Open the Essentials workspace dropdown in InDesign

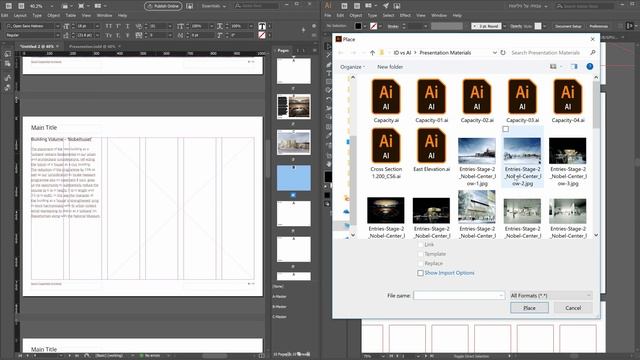tap(214, 6)
